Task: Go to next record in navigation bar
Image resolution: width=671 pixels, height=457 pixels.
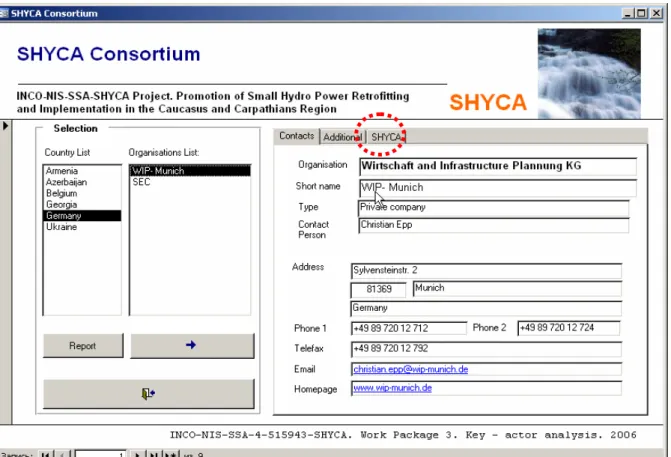Action: point(137,454)
